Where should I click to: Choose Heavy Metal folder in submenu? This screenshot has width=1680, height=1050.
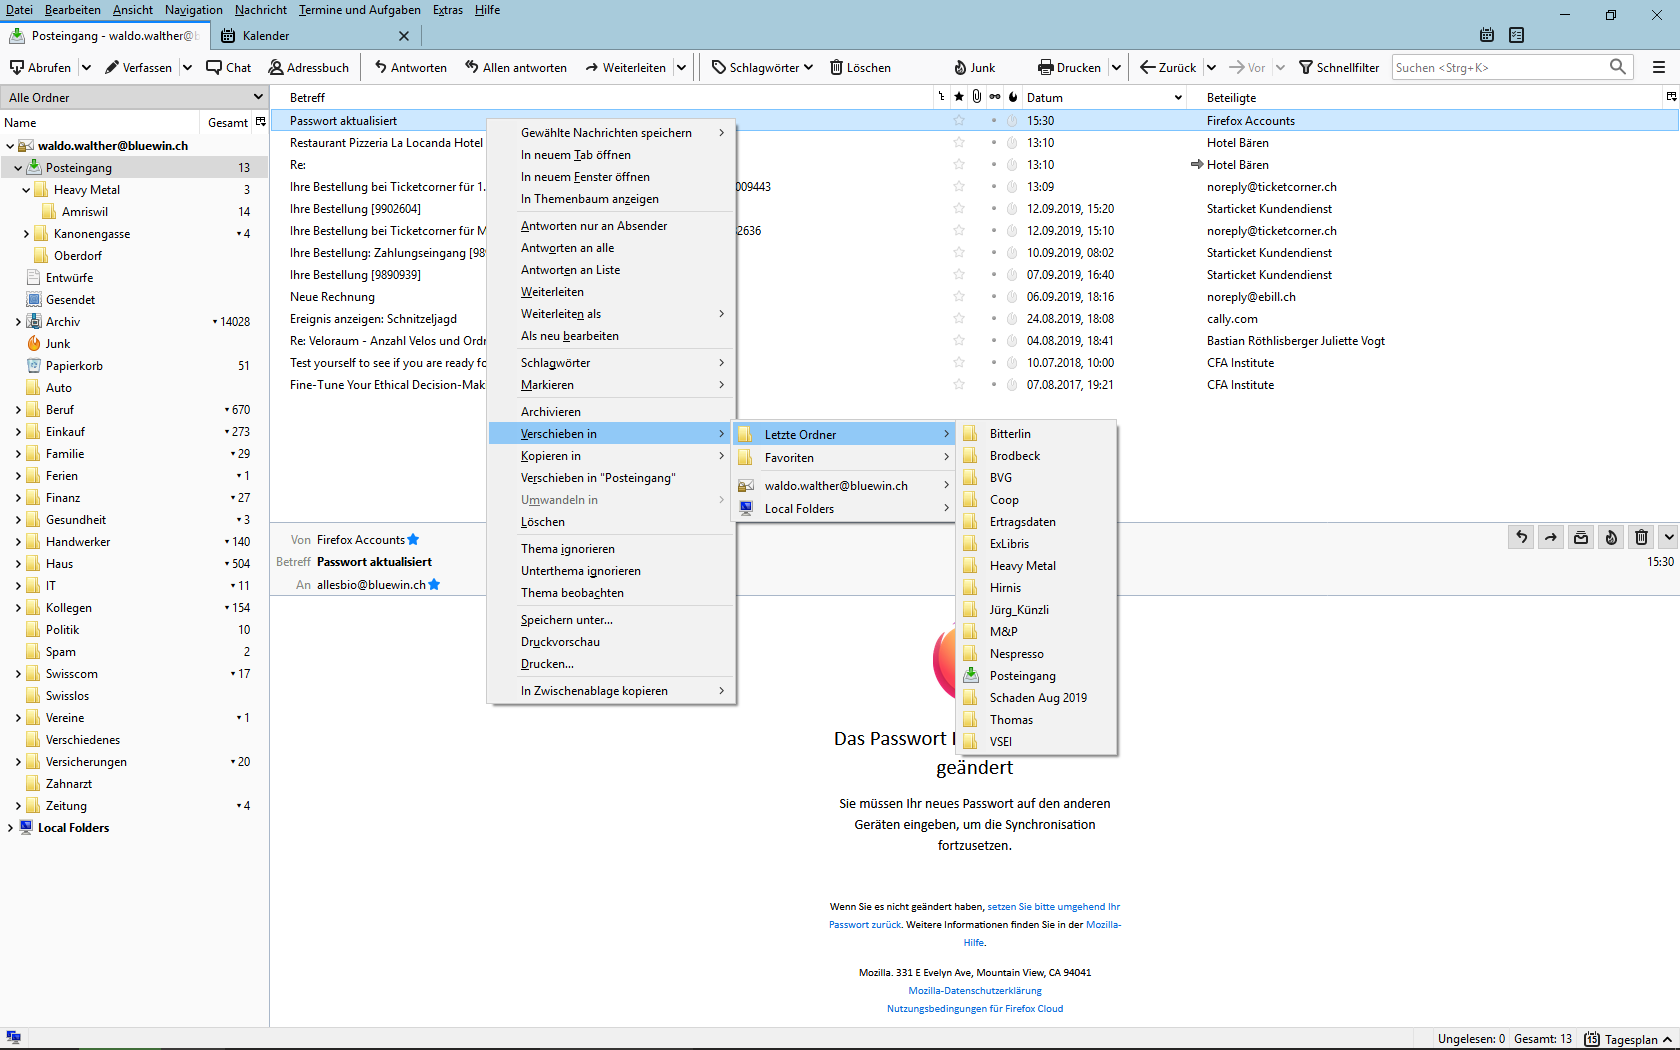click(x=1022, y=566)
